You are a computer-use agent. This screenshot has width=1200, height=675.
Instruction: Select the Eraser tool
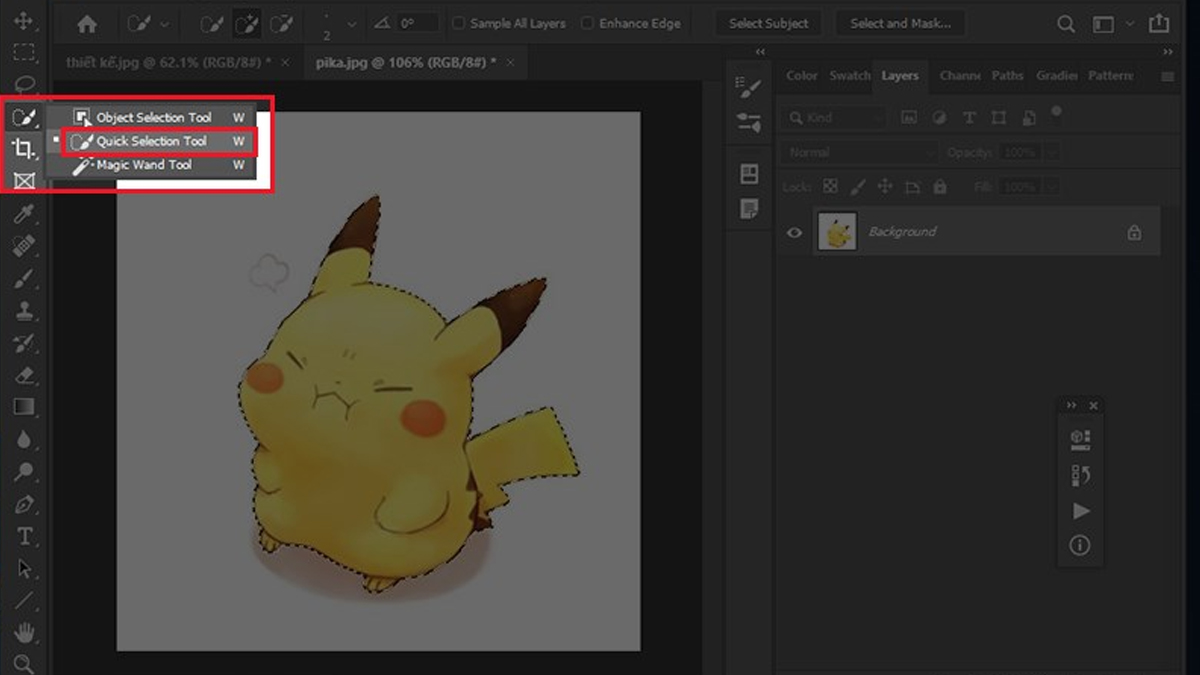click(24, 374)
